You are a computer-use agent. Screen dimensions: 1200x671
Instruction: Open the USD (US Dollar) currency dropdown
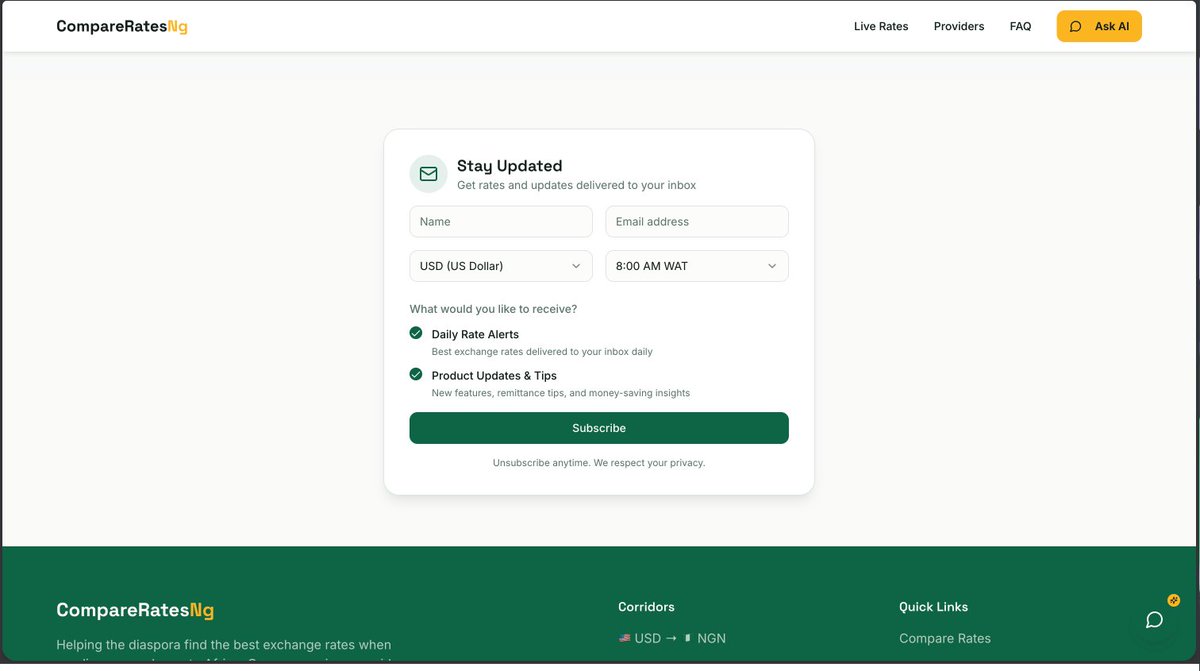pos(501,266)
